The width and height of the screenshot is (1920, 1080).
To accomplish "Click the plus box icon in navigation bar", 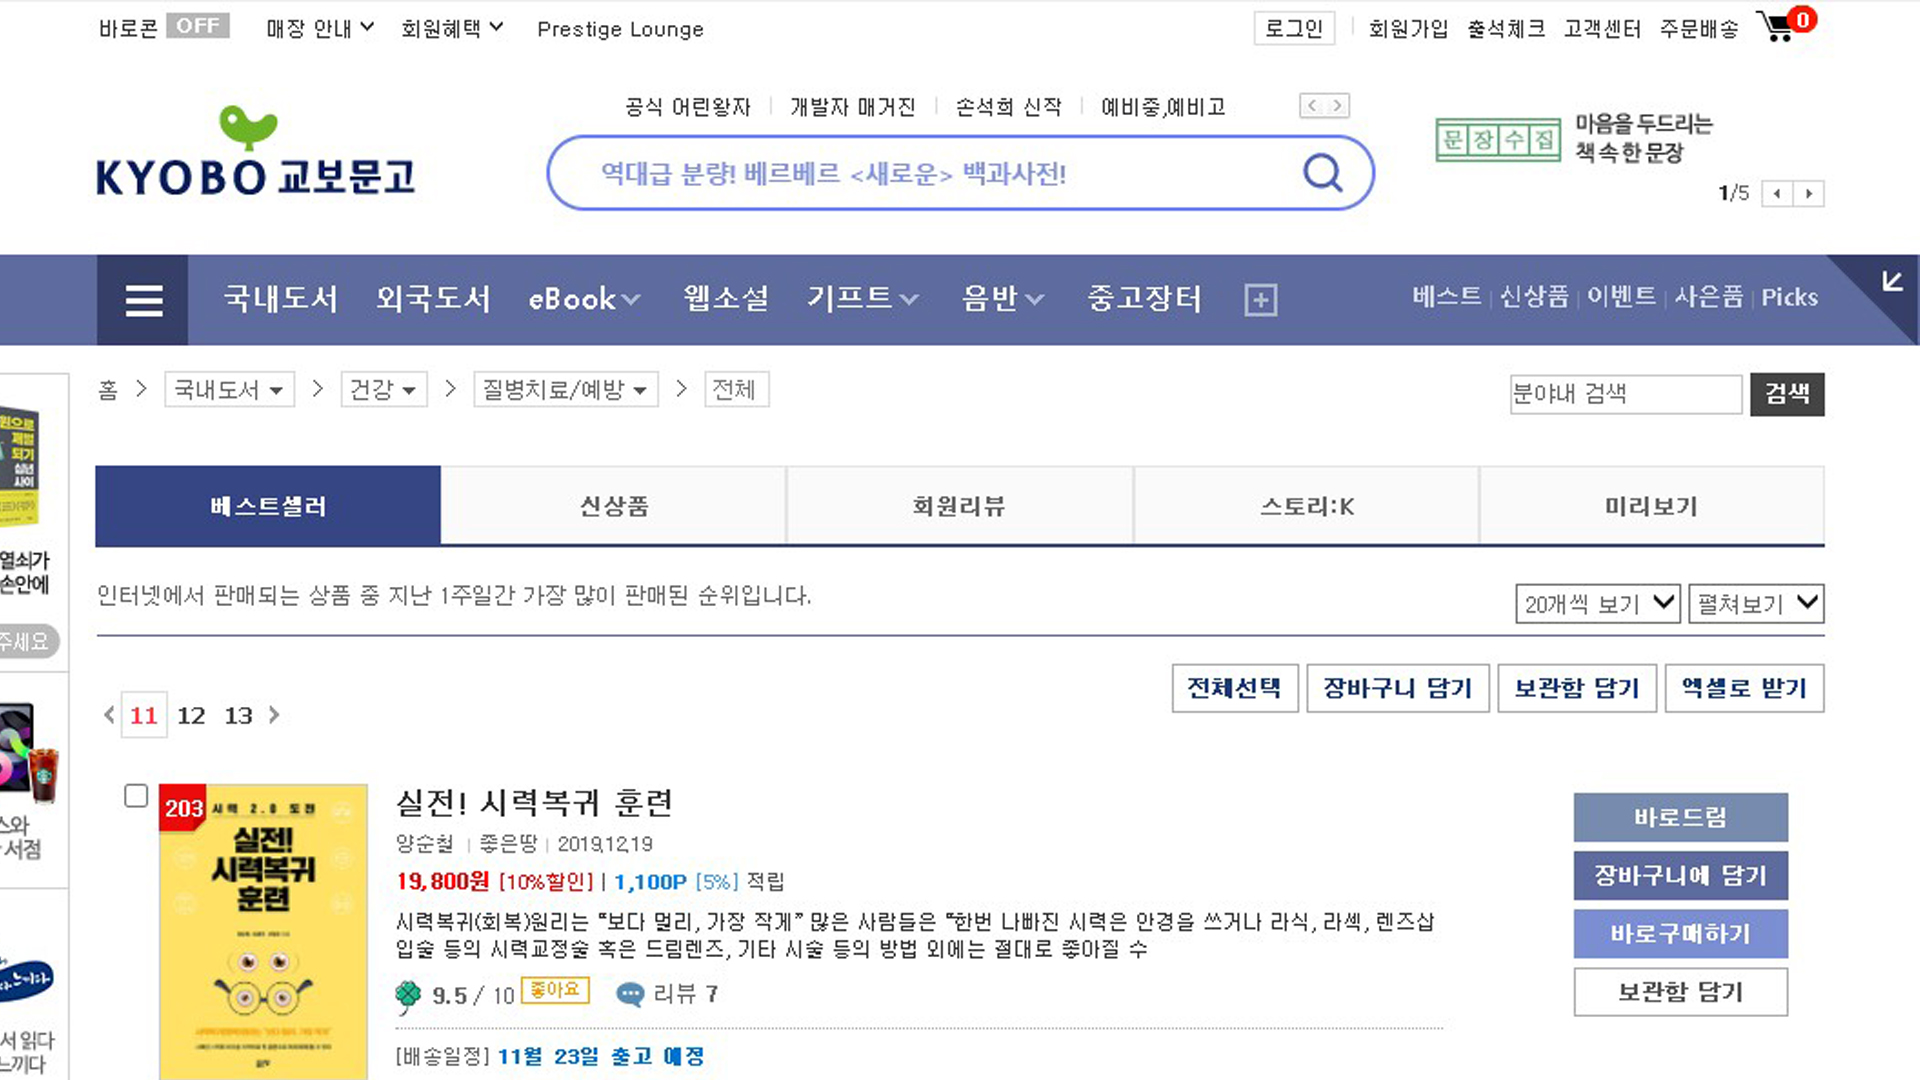I will (x=1260, y=300).
